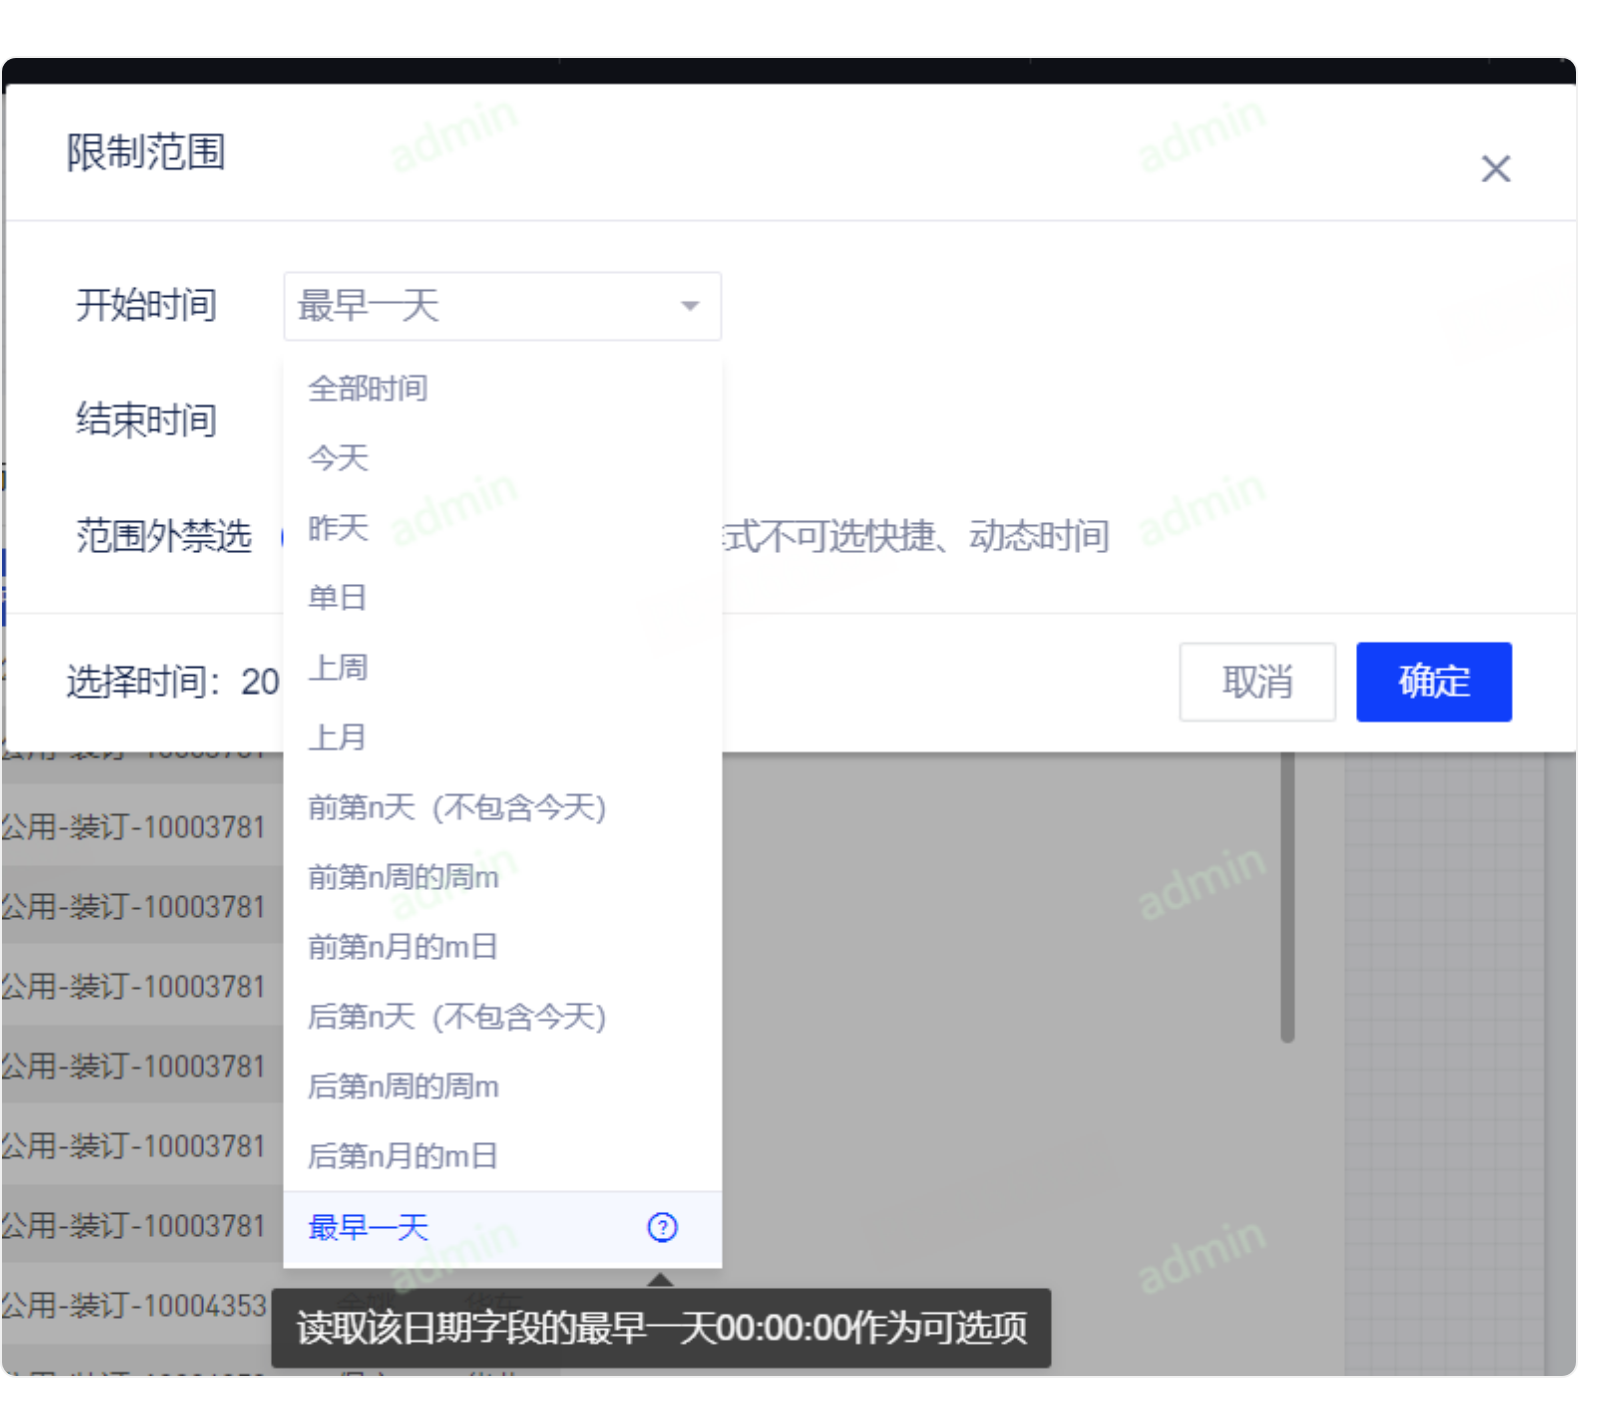Close the 限制范围 dialog with X
The width and height of the screenshot is (1600, 1426).
click(x=1495, y=168)
